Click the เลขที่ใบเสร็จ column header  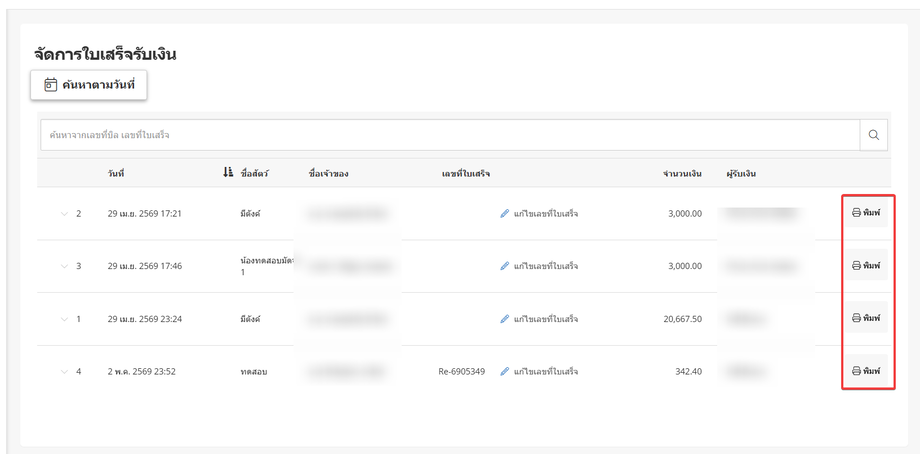click(x=466, y=174)
